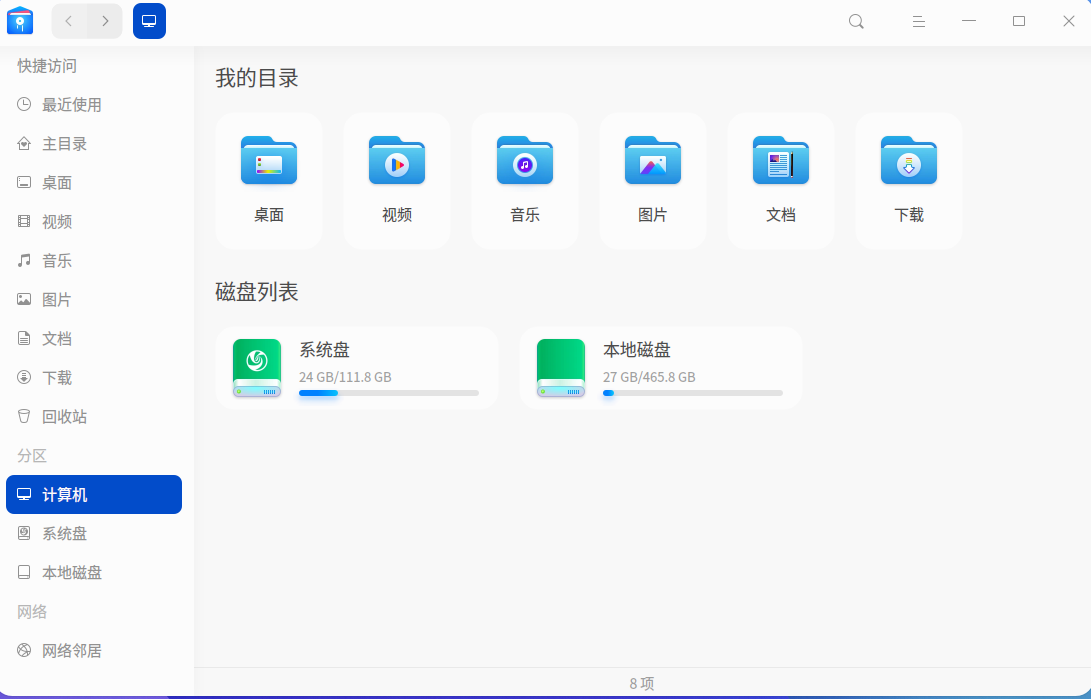Go back with the left arrow button
The width and height of the screenshot is (1091, 699).
69,21
